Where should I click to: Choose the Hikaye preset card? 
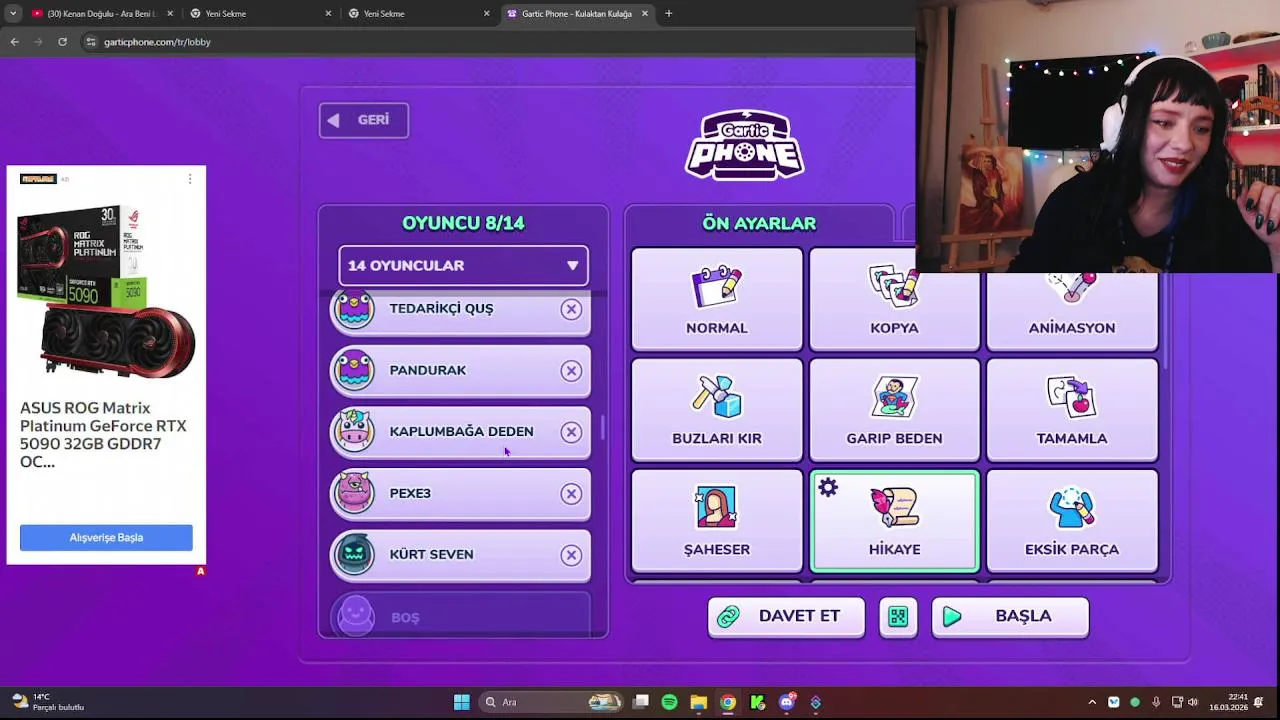(894, 521)
